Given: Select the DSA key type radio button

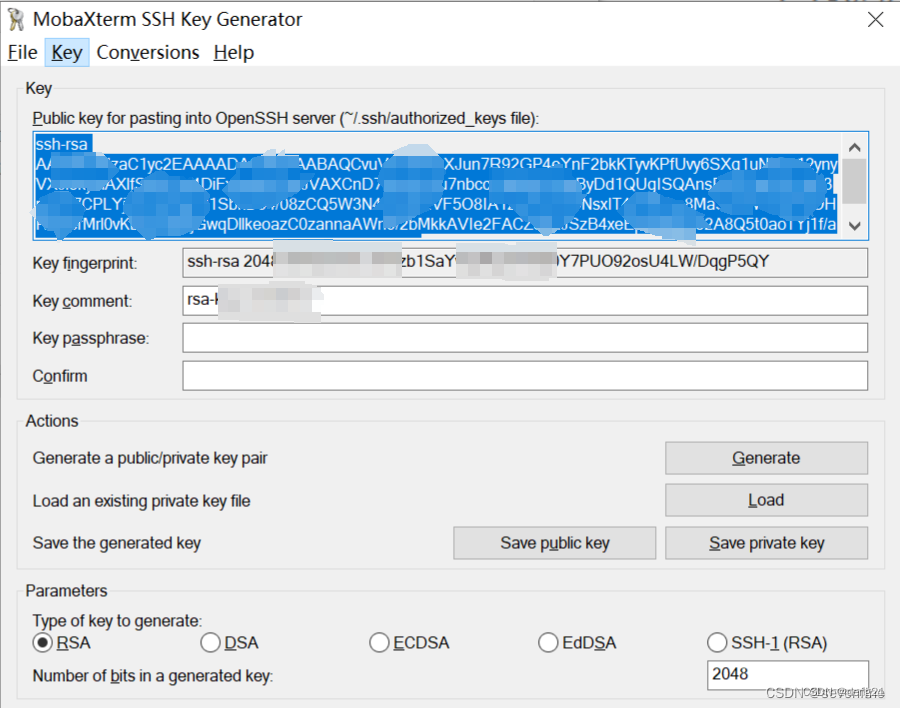Looking at the screenshot, I should 210,643.
